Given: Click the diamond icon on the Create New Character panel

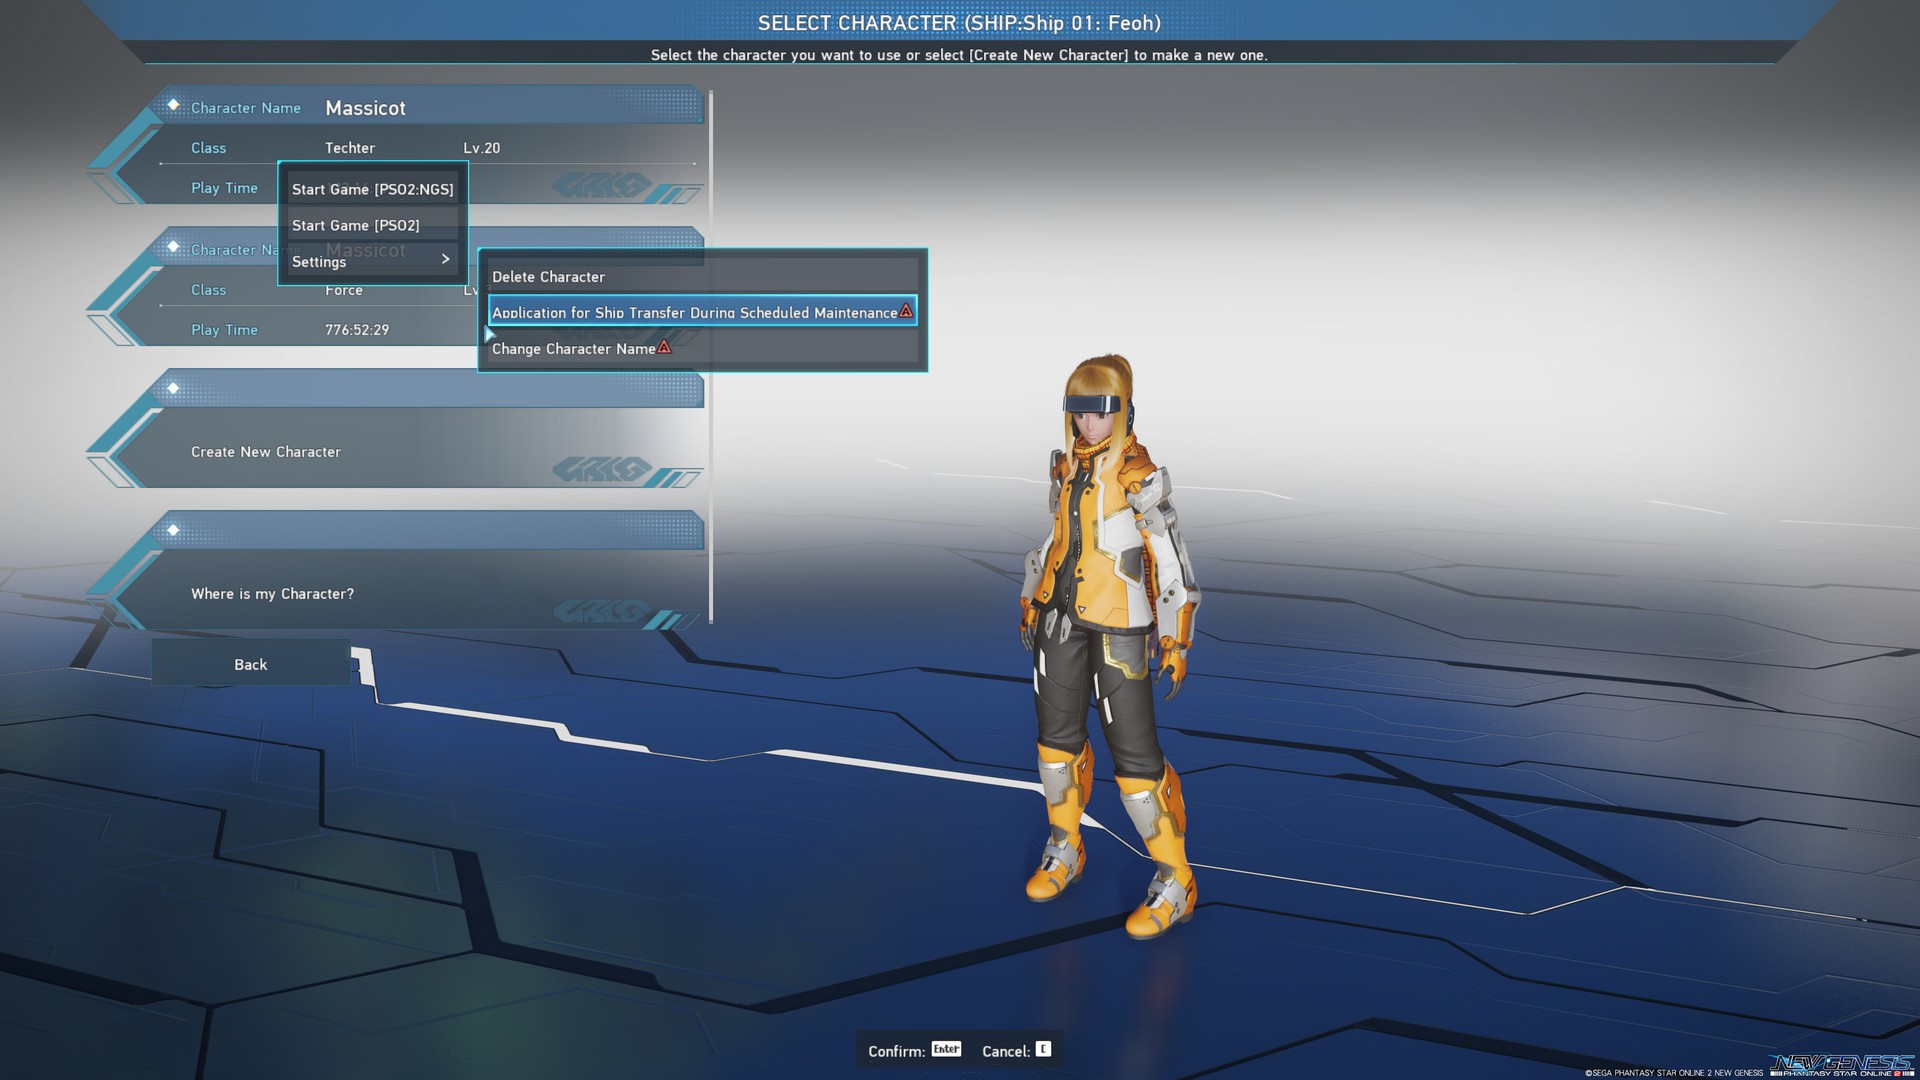Looking at the screenshot, I should point(174,388).
